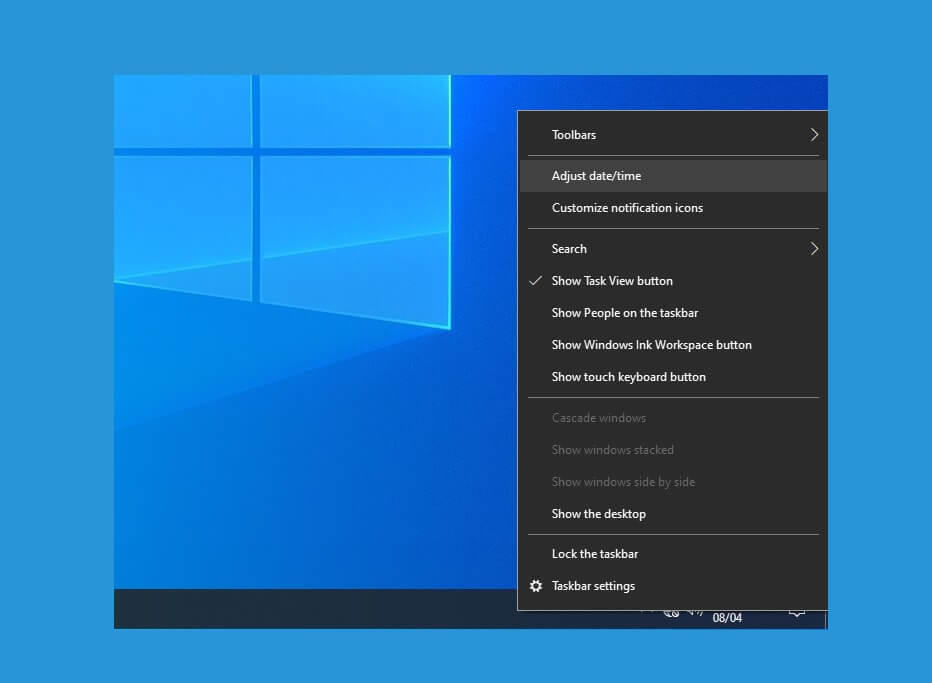Image resolution: width=932 pixels, height=683 pixels.
Task: Expand the Toolbars submenu
Action: [674, 134]
